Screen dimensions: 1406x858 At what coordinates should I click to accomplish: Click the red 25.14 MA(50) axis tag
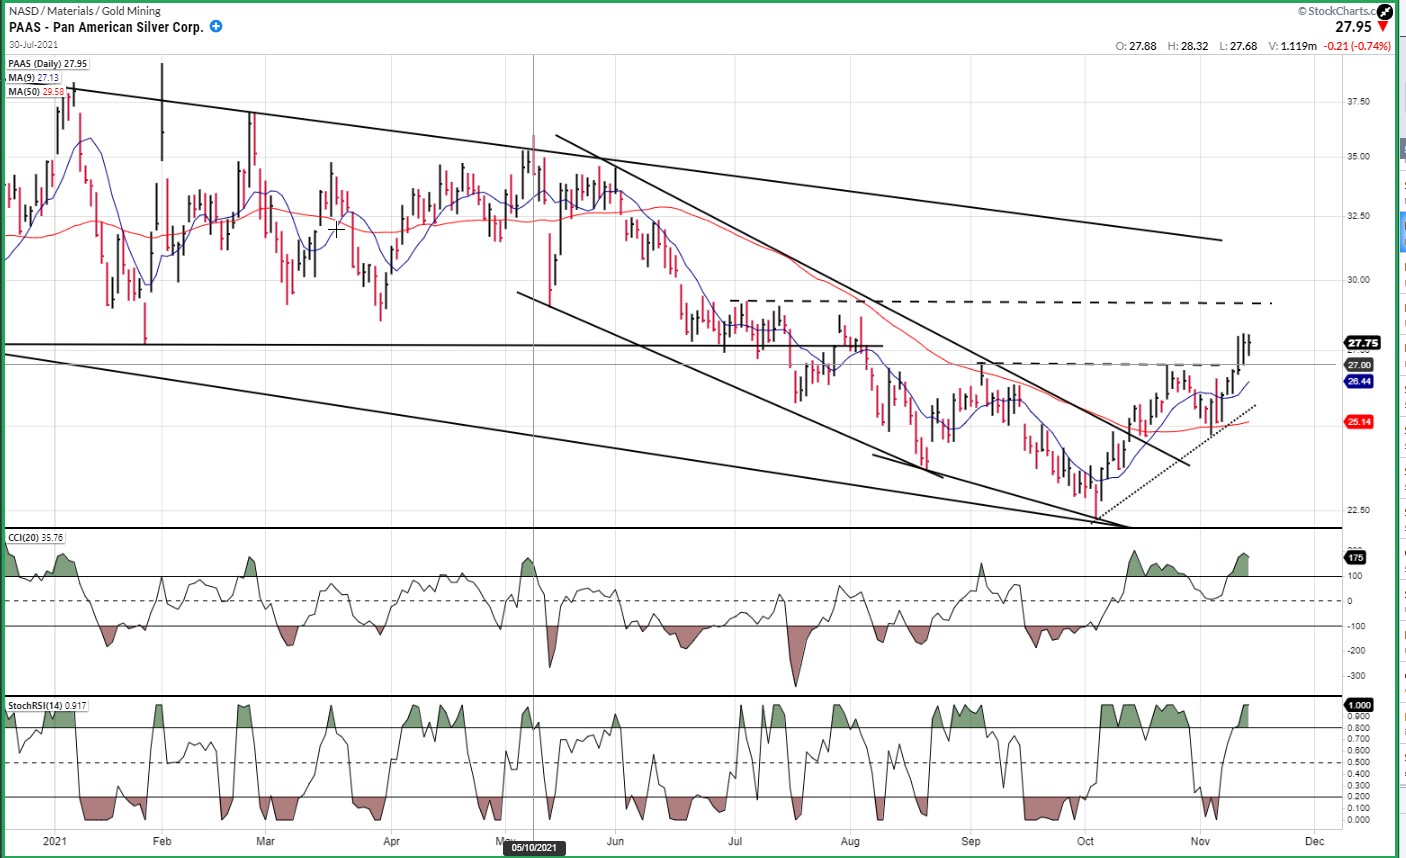click(1359, 422)
